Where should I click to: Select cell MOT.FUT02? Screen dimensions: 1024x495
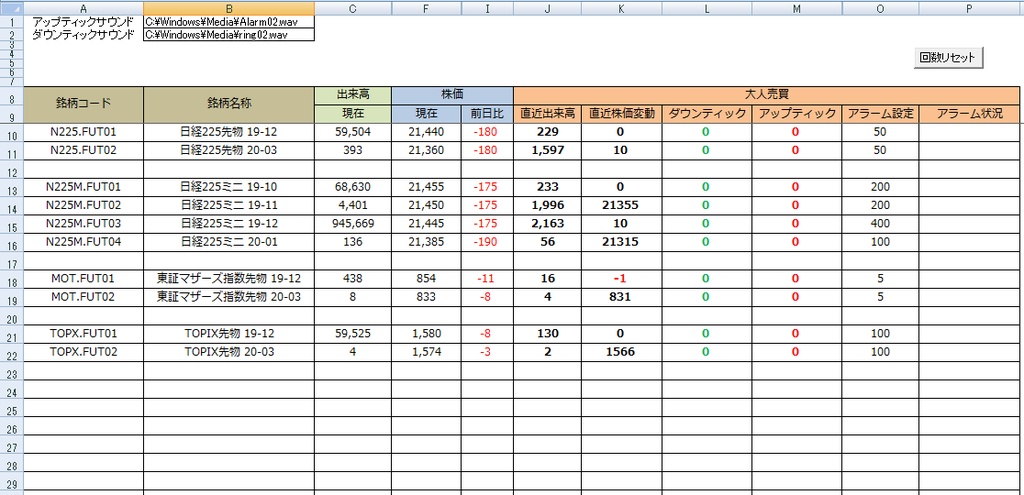84,297
